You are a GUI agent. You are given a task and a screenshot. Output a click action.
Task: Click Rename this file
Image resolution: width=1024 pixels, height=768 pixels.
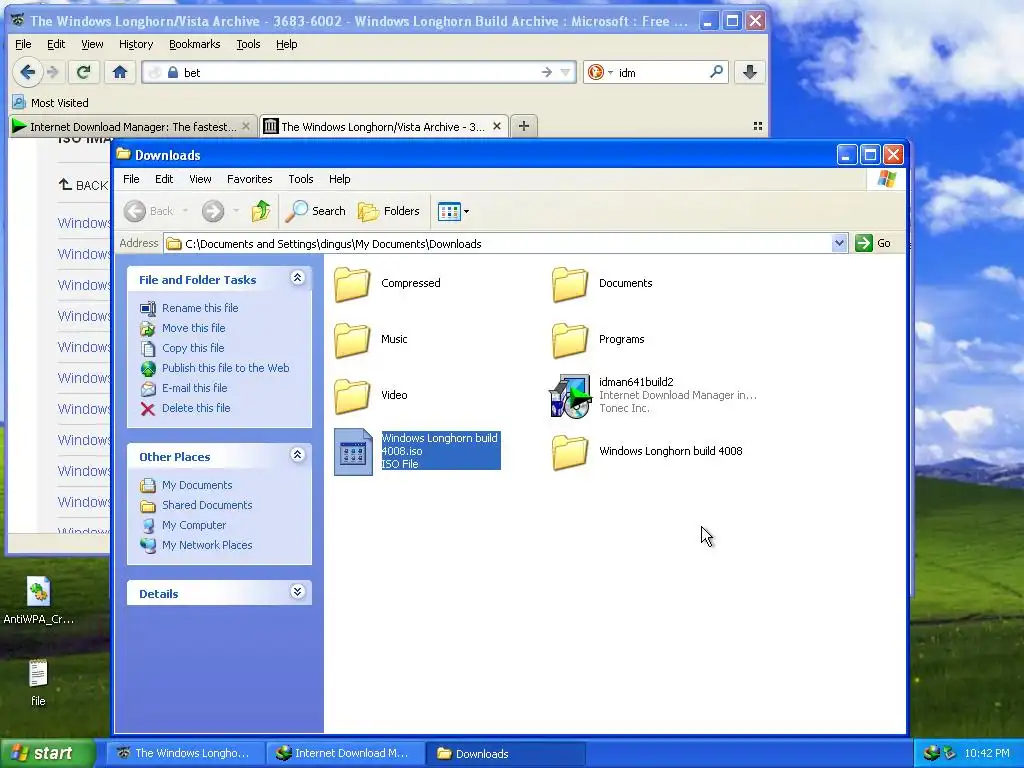[200, 308]
